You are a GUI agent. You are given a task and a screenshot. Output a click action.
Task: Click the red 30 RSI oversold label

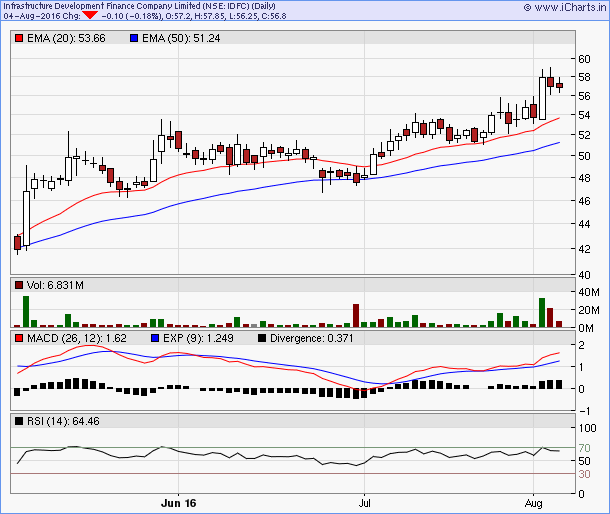click(584, 474)
